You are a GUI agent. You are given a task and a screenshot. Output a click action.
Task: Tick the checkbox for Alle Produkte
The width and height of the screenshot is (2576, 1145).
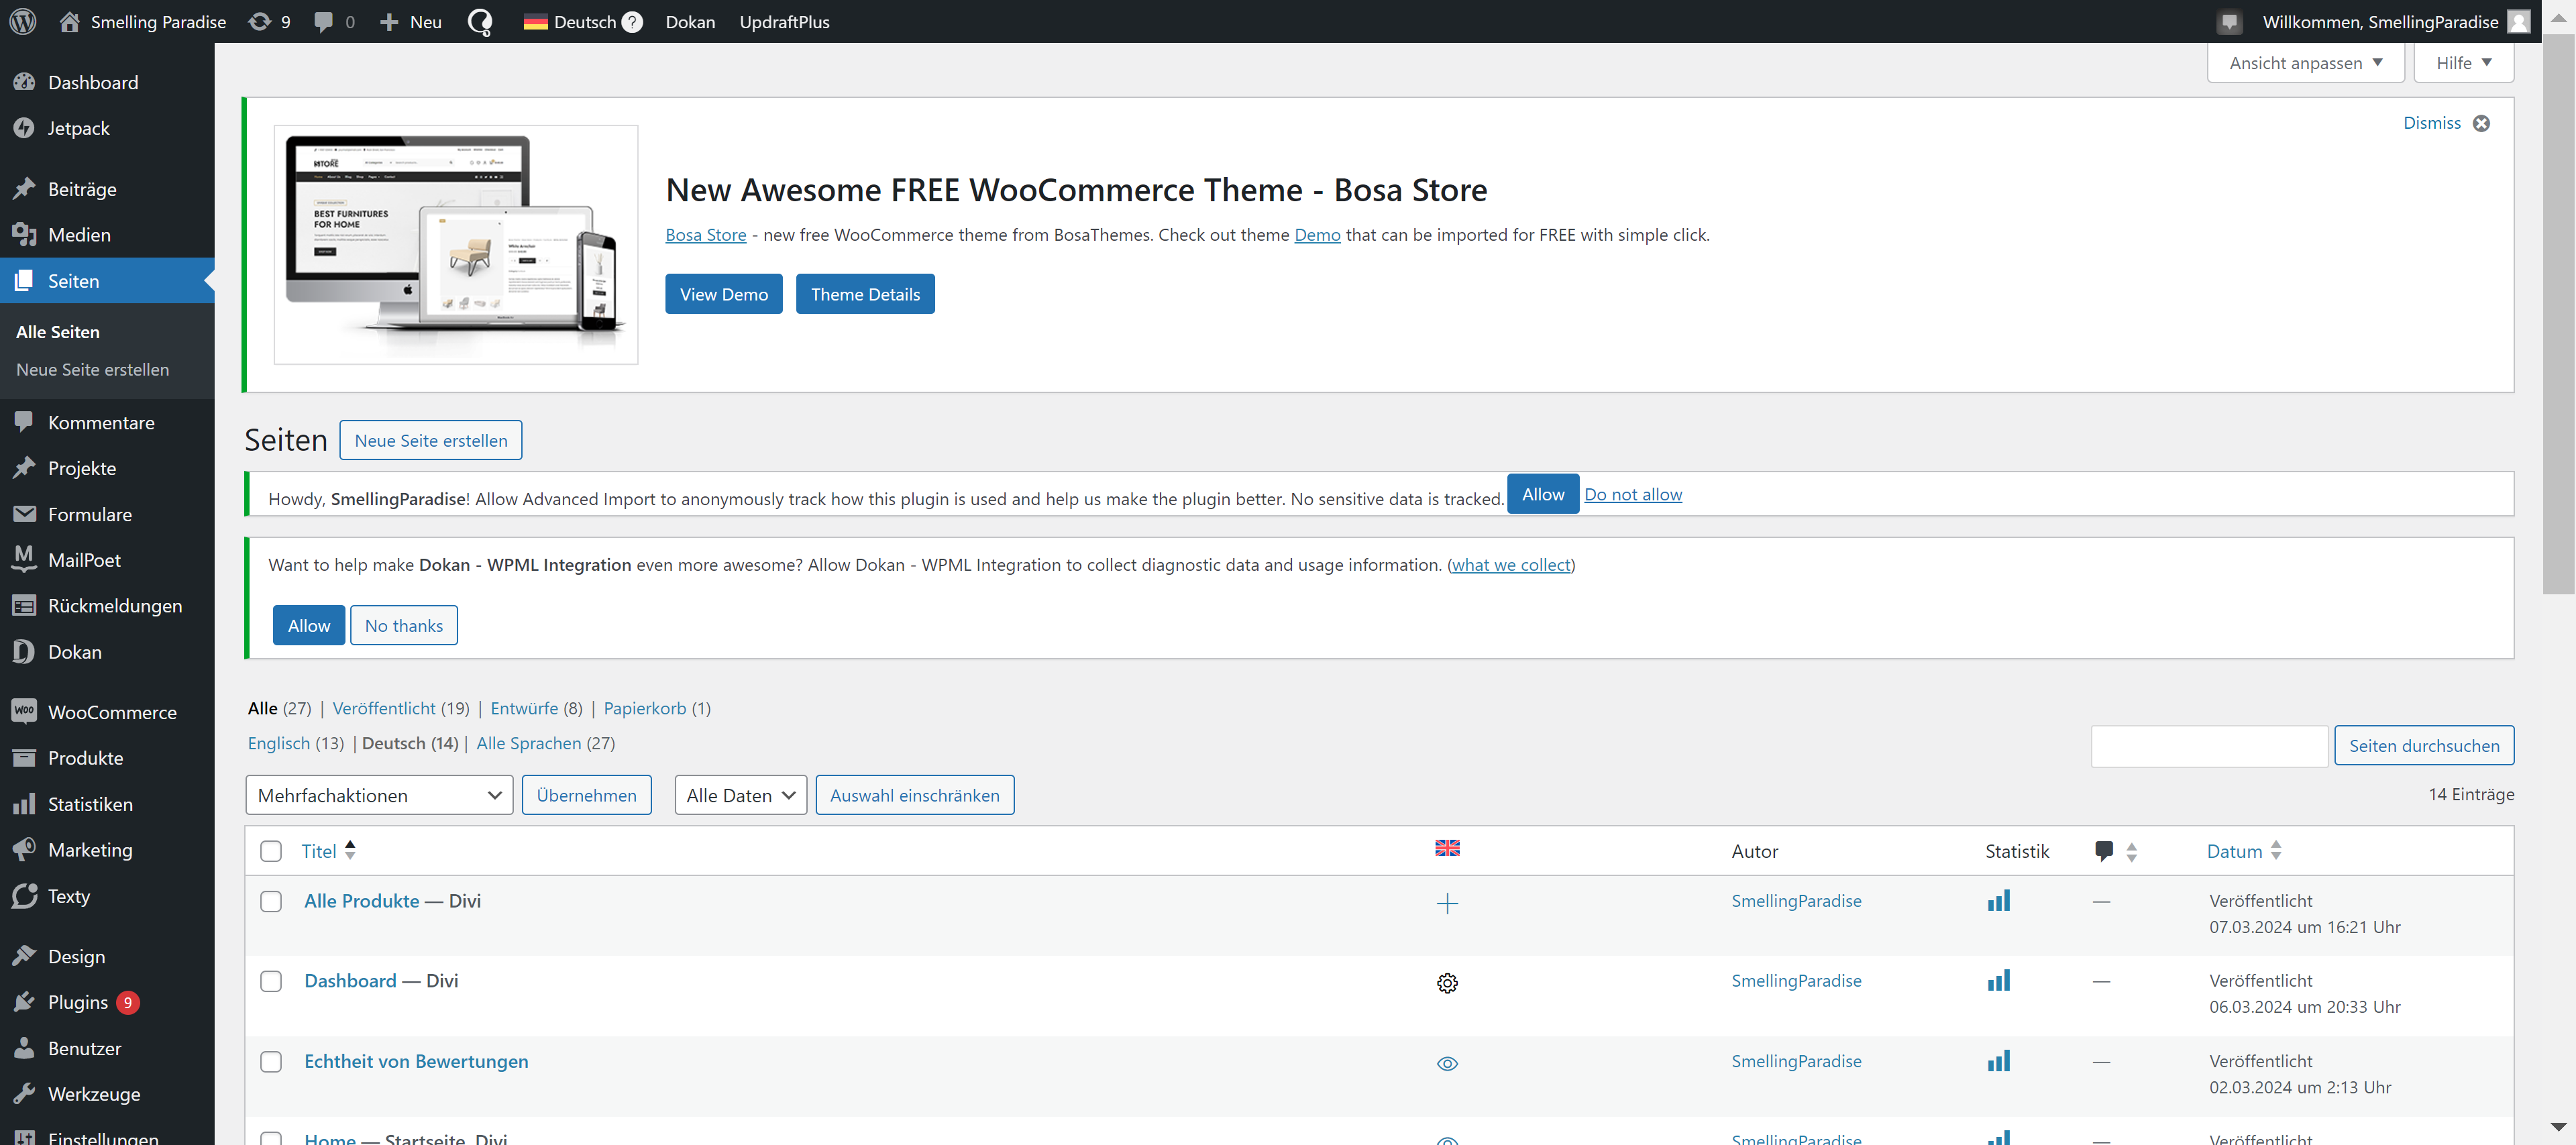coord(271,901)
